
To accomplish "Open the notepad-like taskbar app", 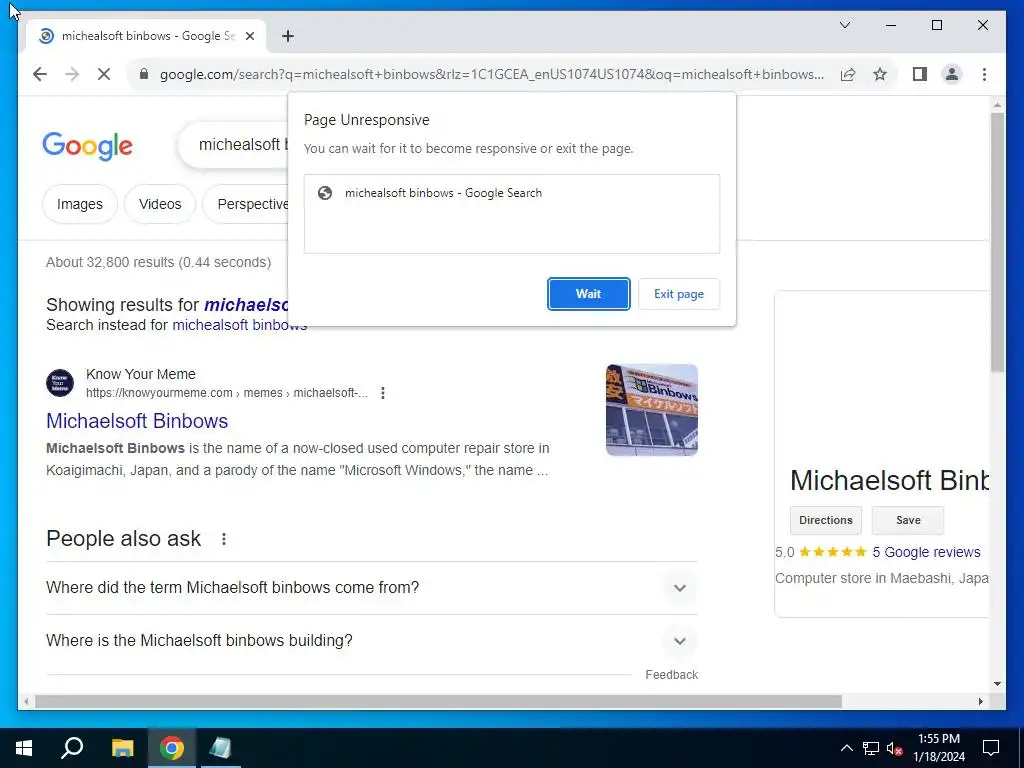I will pos(221,748).
